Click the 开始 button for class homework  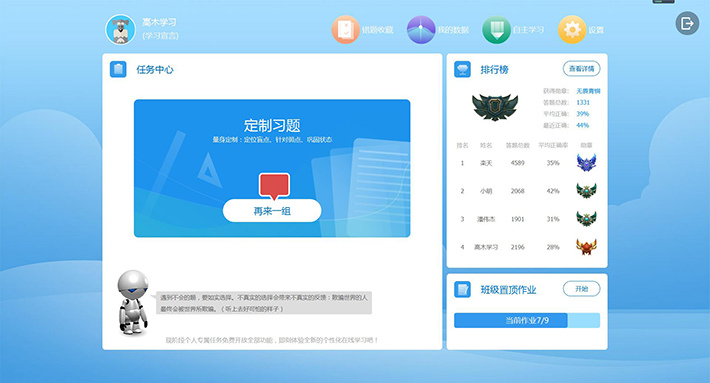[x=581, y=289]
